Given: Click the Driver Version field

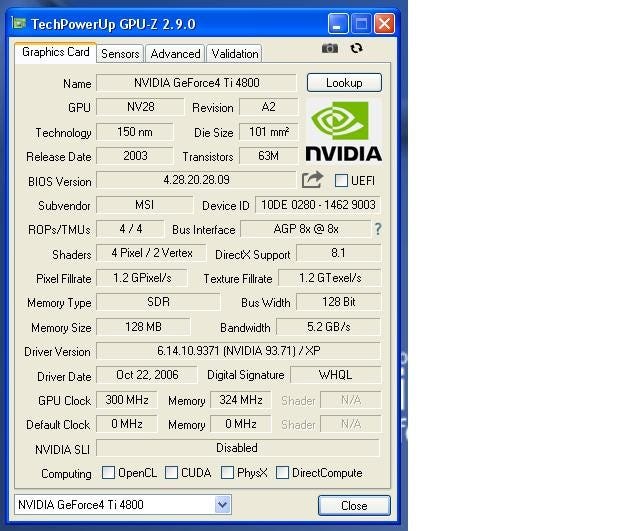Looking at the screenshot, I should pos(238,351).
